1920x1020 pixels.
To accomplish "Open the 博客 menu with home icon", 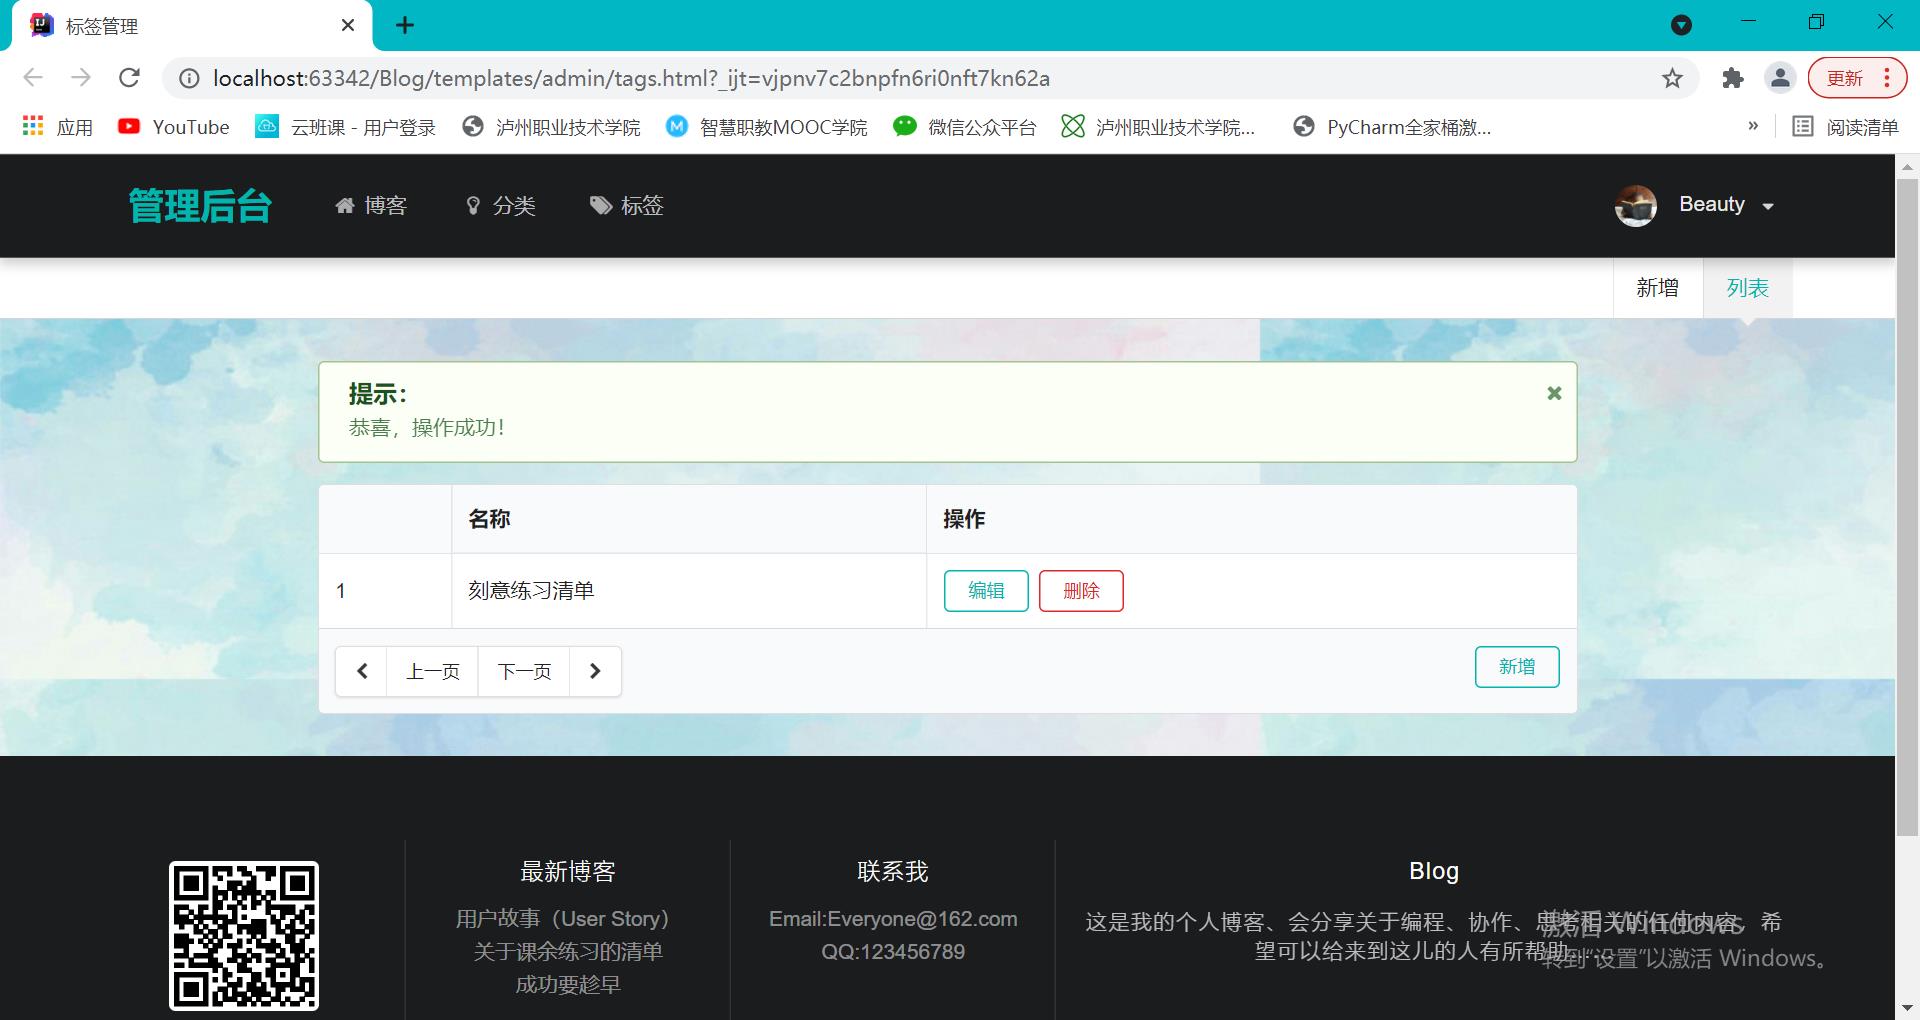I will 371,206.
